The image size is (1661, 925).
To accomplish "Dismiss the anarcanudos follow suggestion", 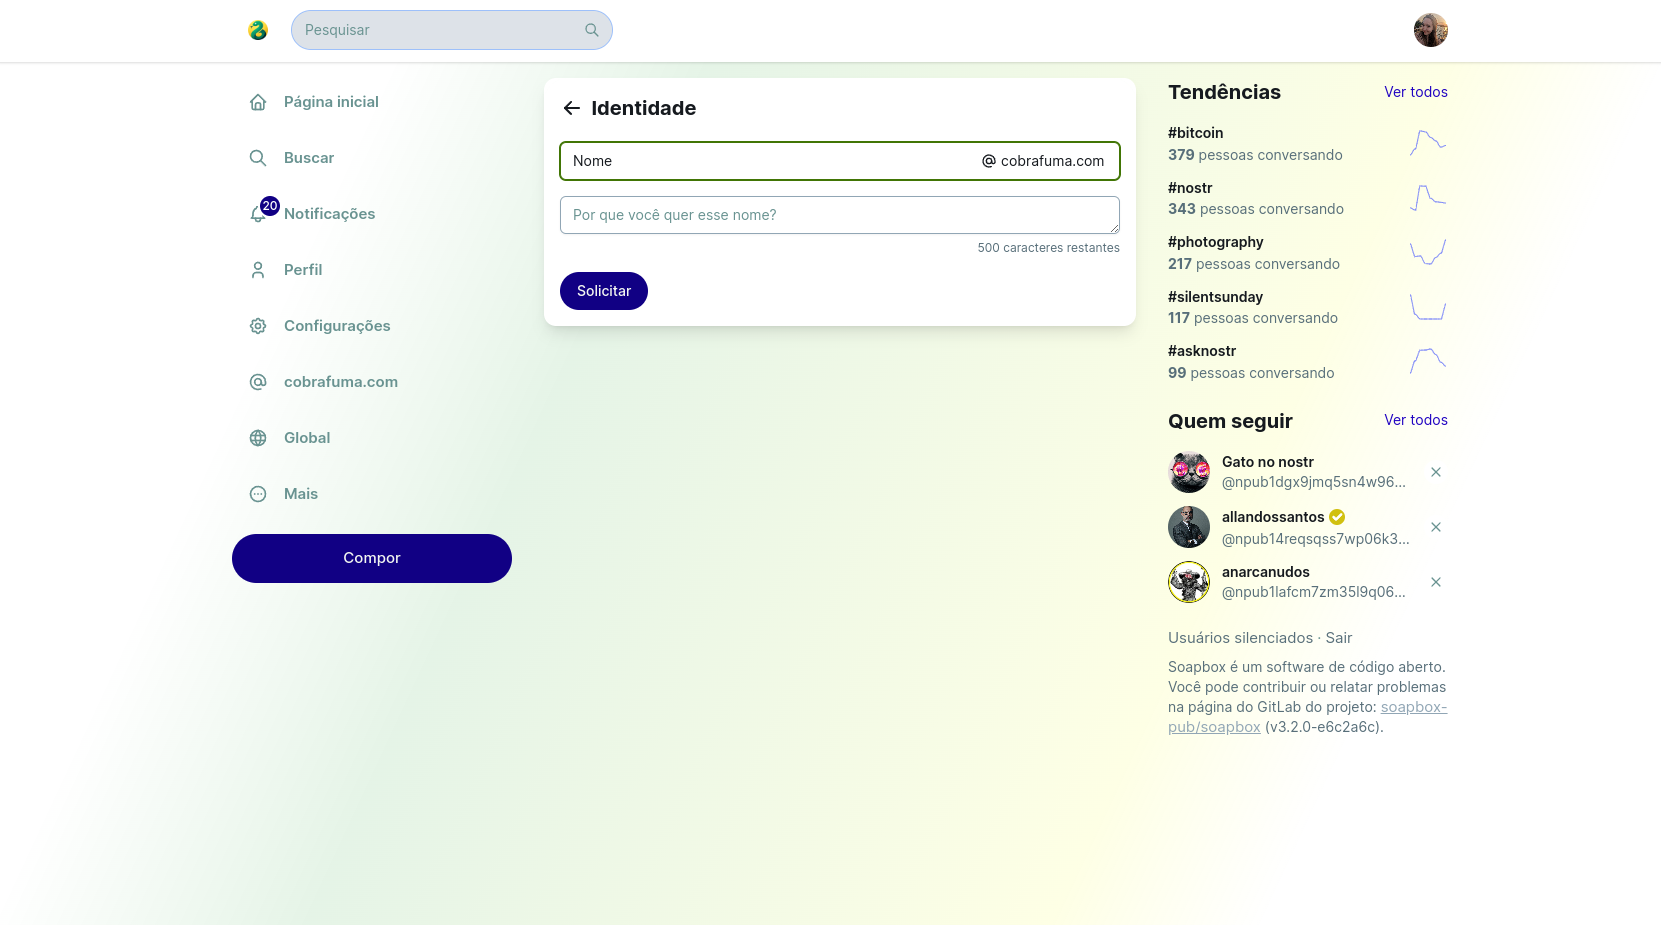I will click(x=1436, y=582).
